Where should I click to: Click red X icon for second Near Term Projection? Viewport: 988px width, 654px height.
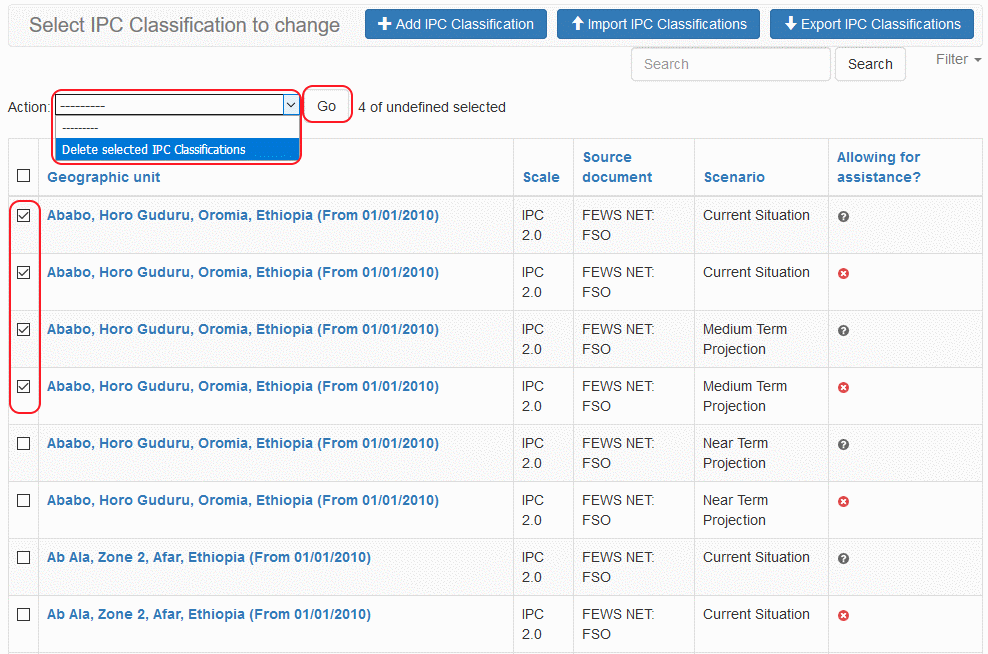click(x=843, y=501)
